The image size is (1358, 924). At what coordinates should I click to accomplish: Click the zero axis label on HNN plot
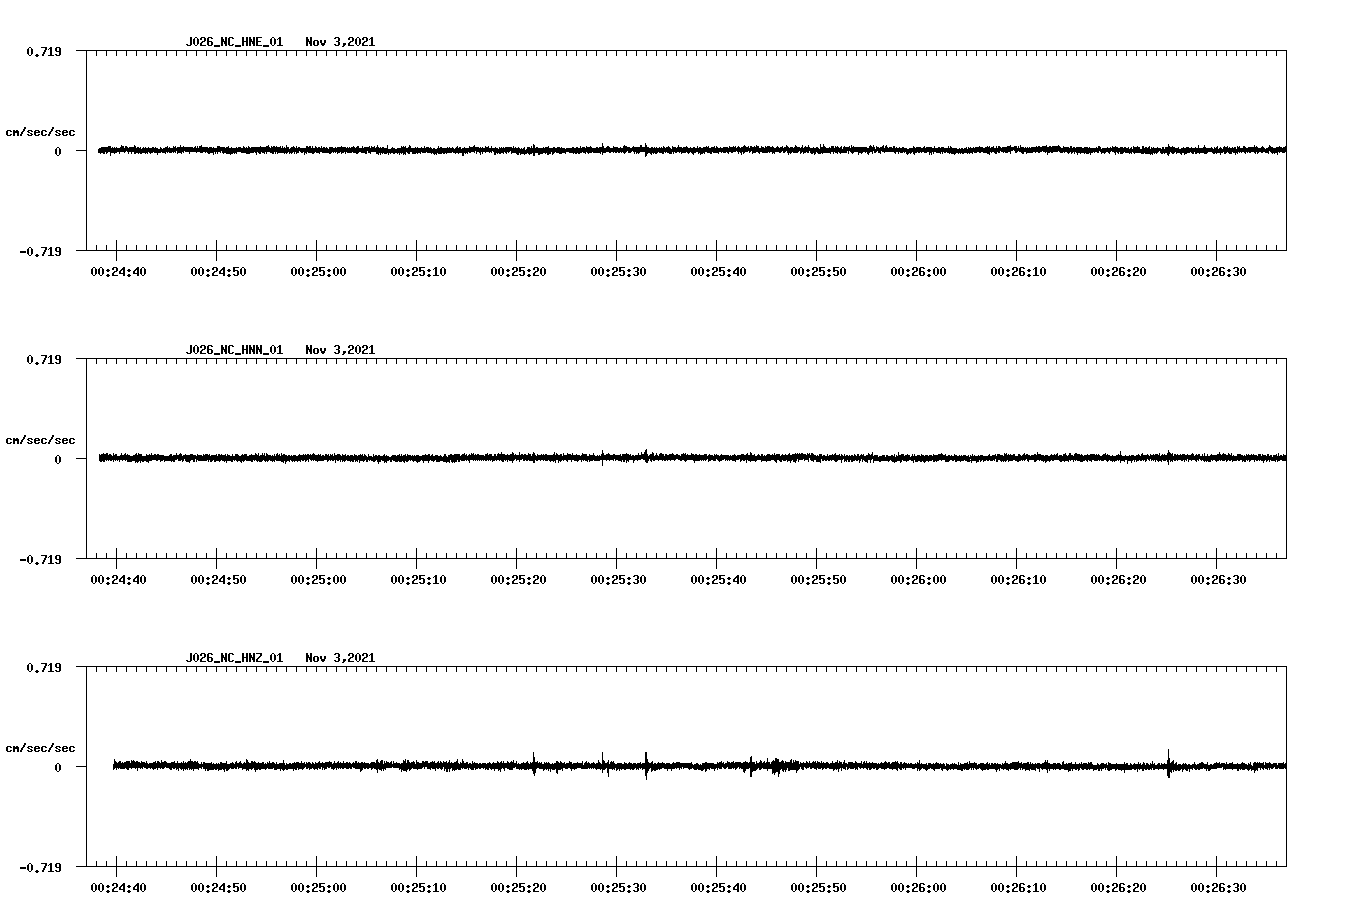pos(58,459)
